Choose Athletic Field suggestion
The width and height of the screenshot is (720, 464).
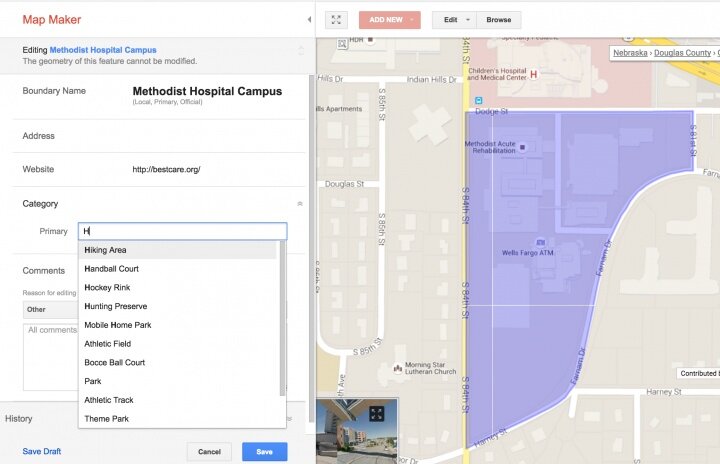178,344
